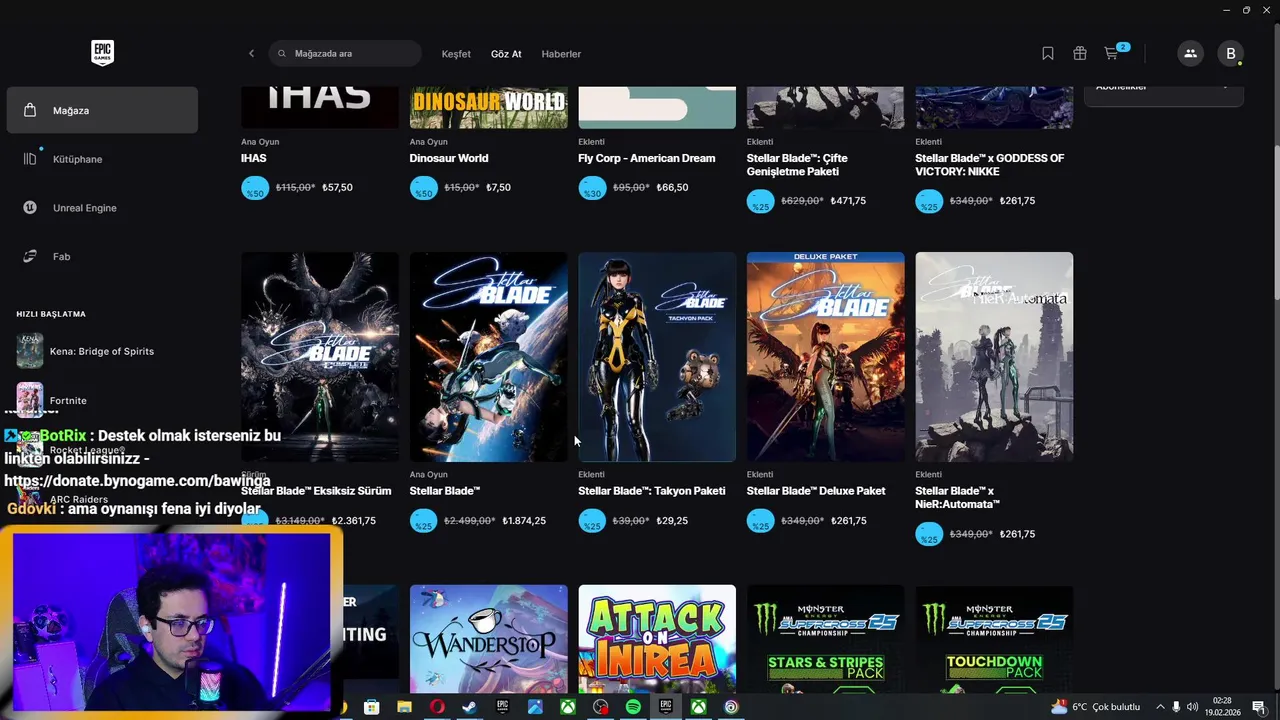This screenshot has height=720, width=1280.
Task: Open the IHAS game title link
Action: click(x=253, y=158)
